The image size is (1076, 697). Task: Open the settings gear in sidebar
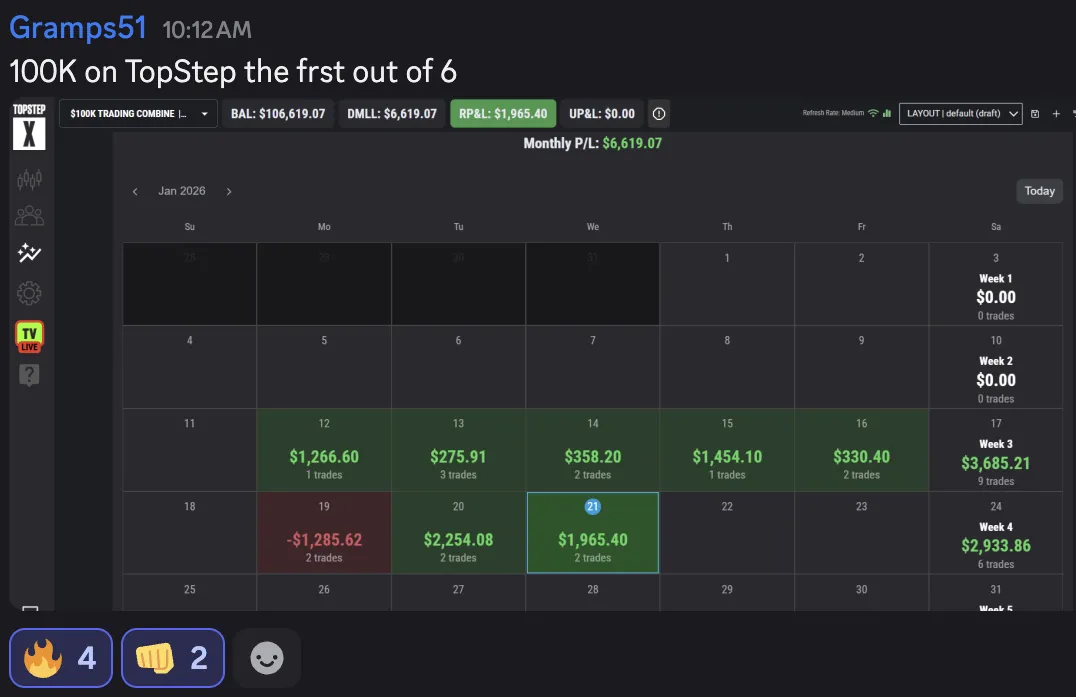(x=30, y=293)
